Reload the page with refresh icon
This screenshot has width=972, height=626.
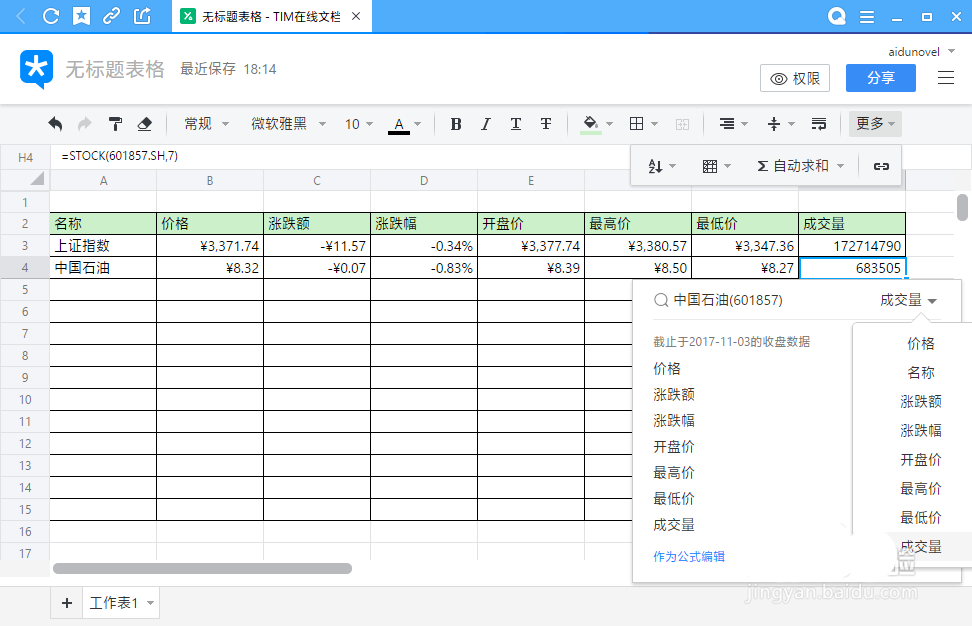(51, 16)
